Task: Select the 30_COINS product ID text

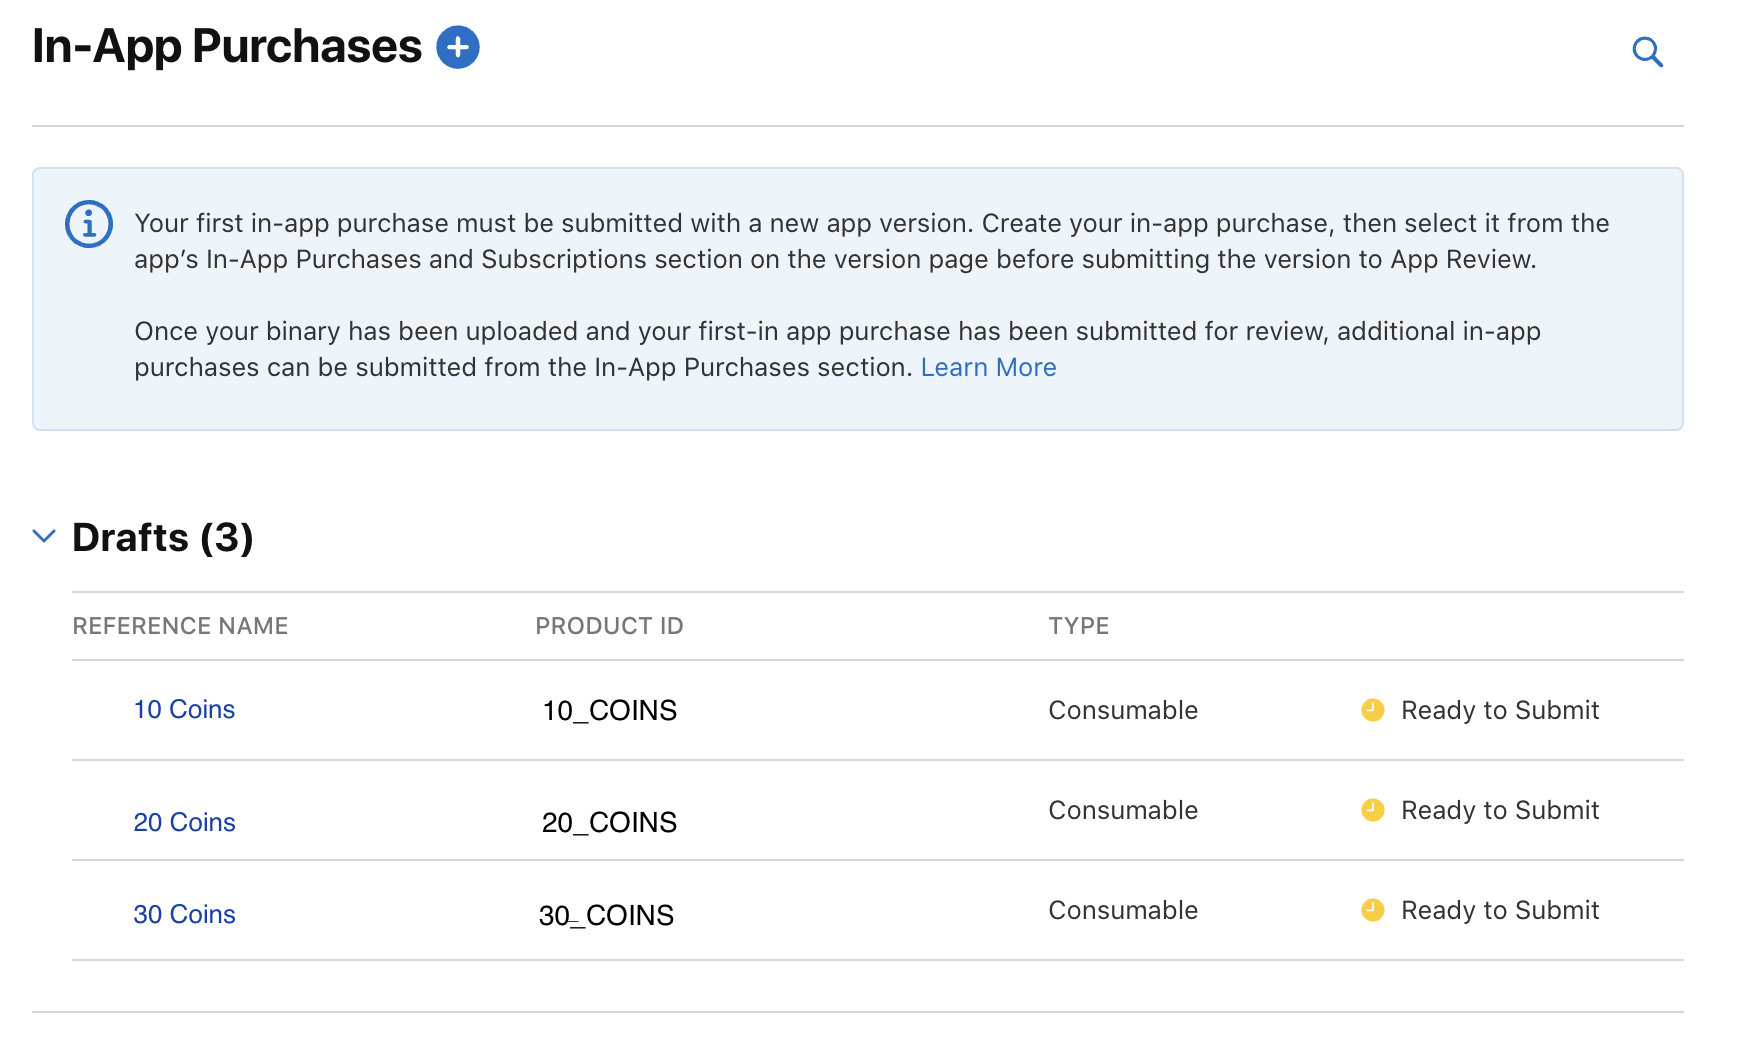Action: click(x=606, y=916)
